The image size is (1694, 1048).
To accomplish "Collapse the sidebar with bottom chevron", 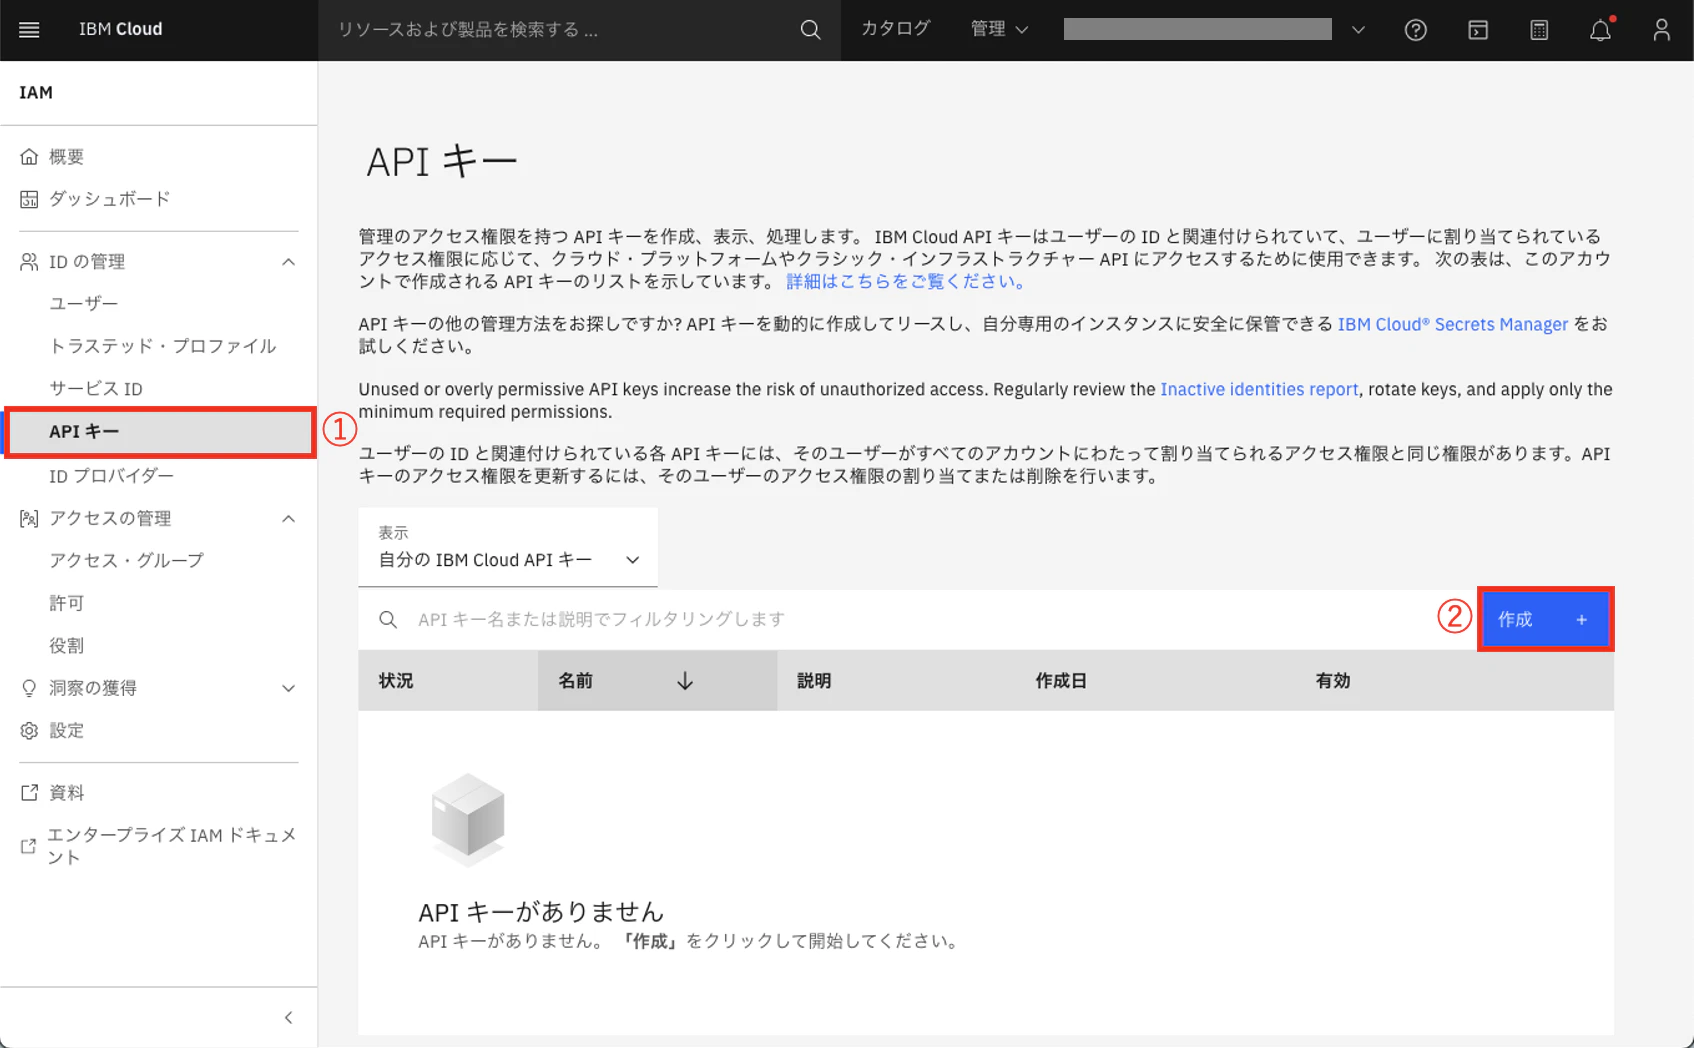I will 288,1018.
